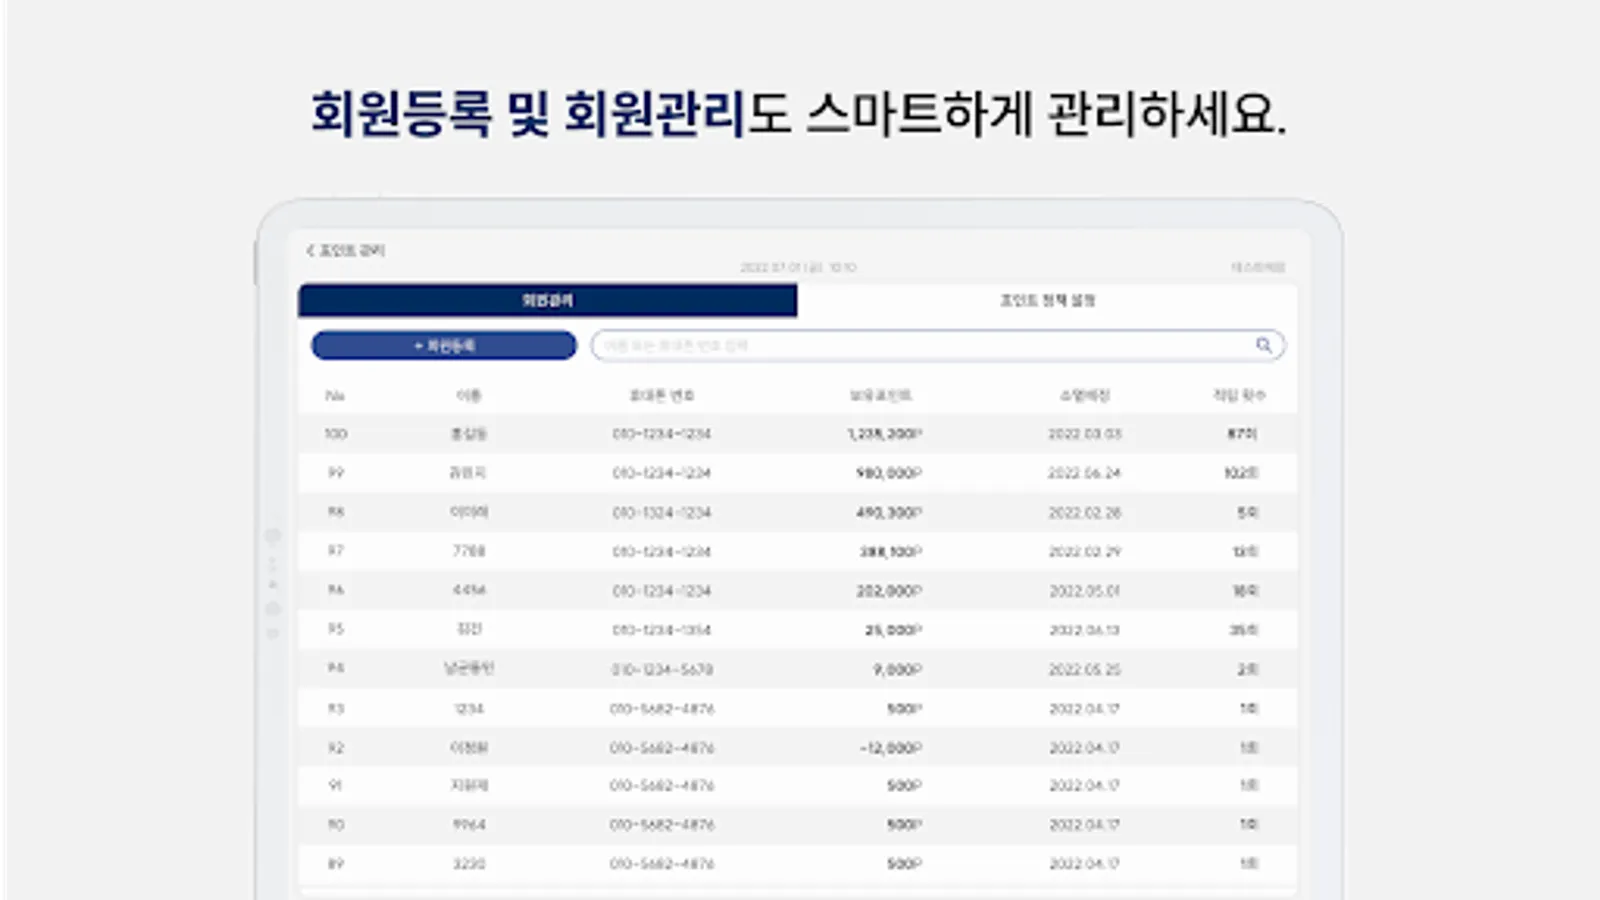Select the member named 3230
This screenshot has height=900, width=1600.
click(x=468, y=864)
